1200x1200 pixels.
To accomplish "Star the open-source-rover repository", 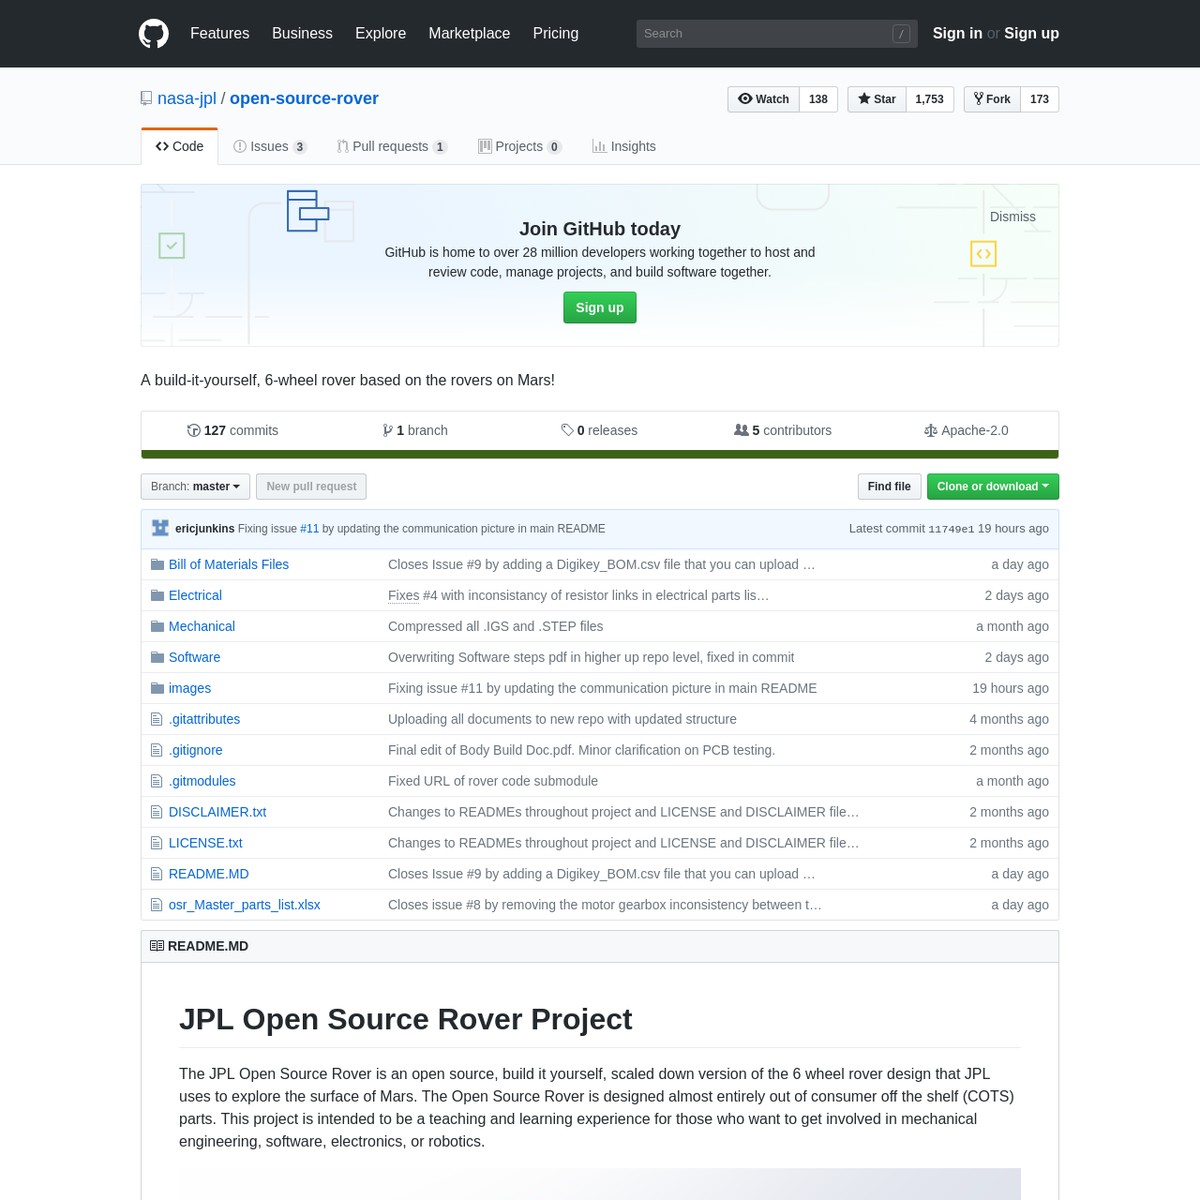I will [x=877, y=99].
